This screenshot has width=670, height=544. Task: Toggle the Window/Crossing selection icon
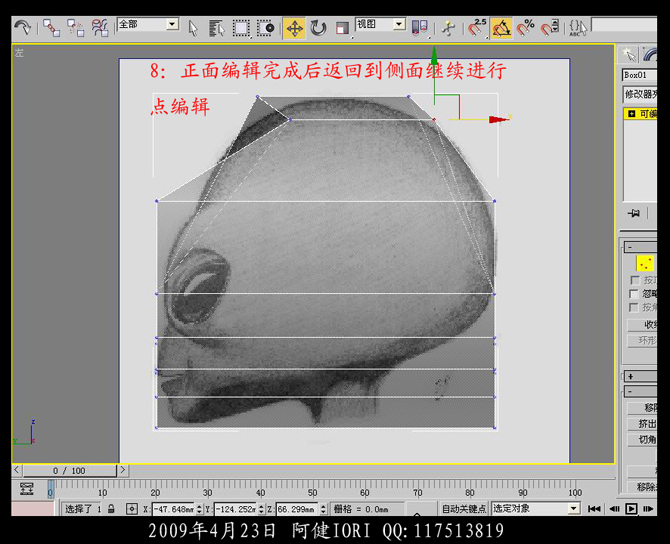coord(266,28)
